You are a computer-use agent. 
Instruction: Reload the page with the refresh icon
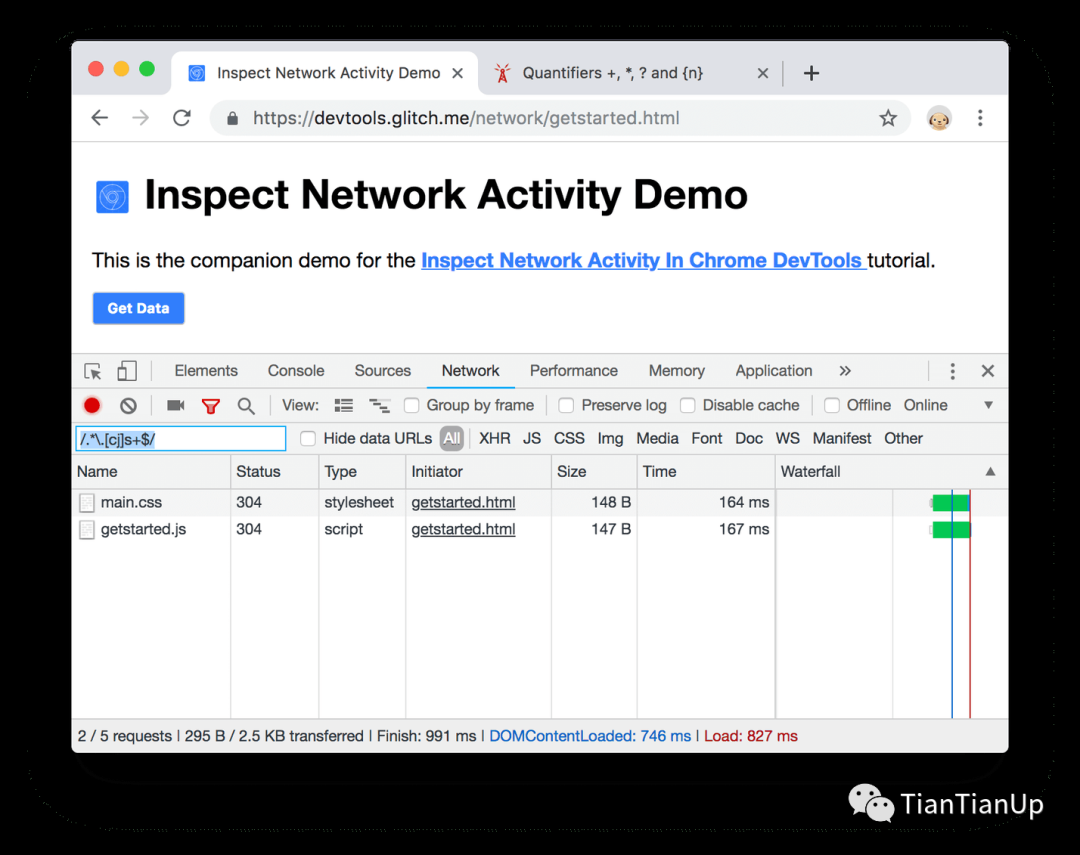[182, 118]
